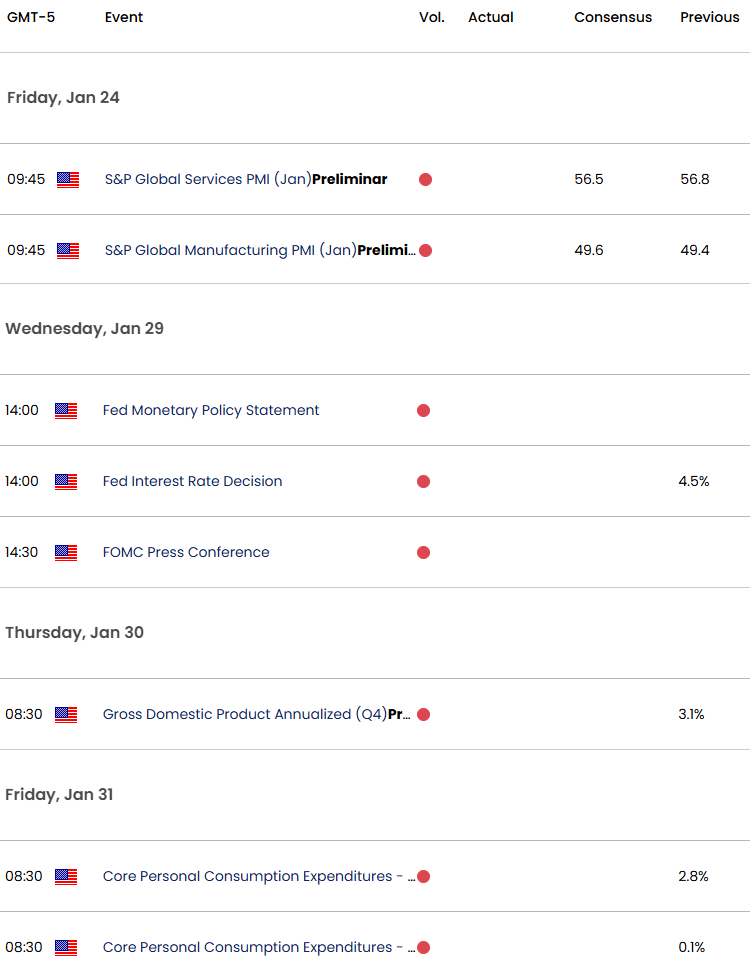Click the US flag beside Manufacturing PMI
This screenshot has width=750, height=973.
pyautogui.click(x=68, y=250)
